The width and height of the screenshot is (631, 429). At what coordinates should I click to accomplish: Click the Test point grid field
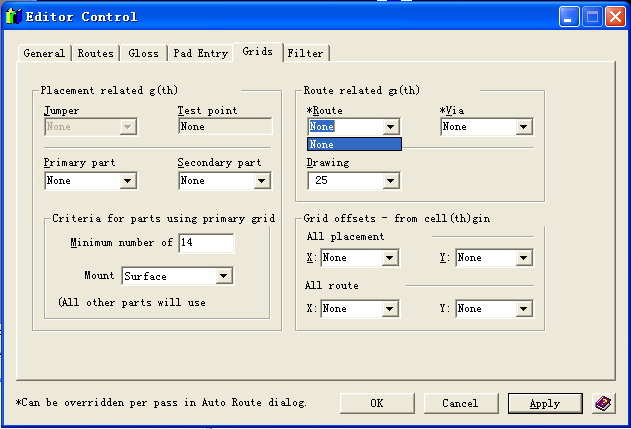point(225,126)
